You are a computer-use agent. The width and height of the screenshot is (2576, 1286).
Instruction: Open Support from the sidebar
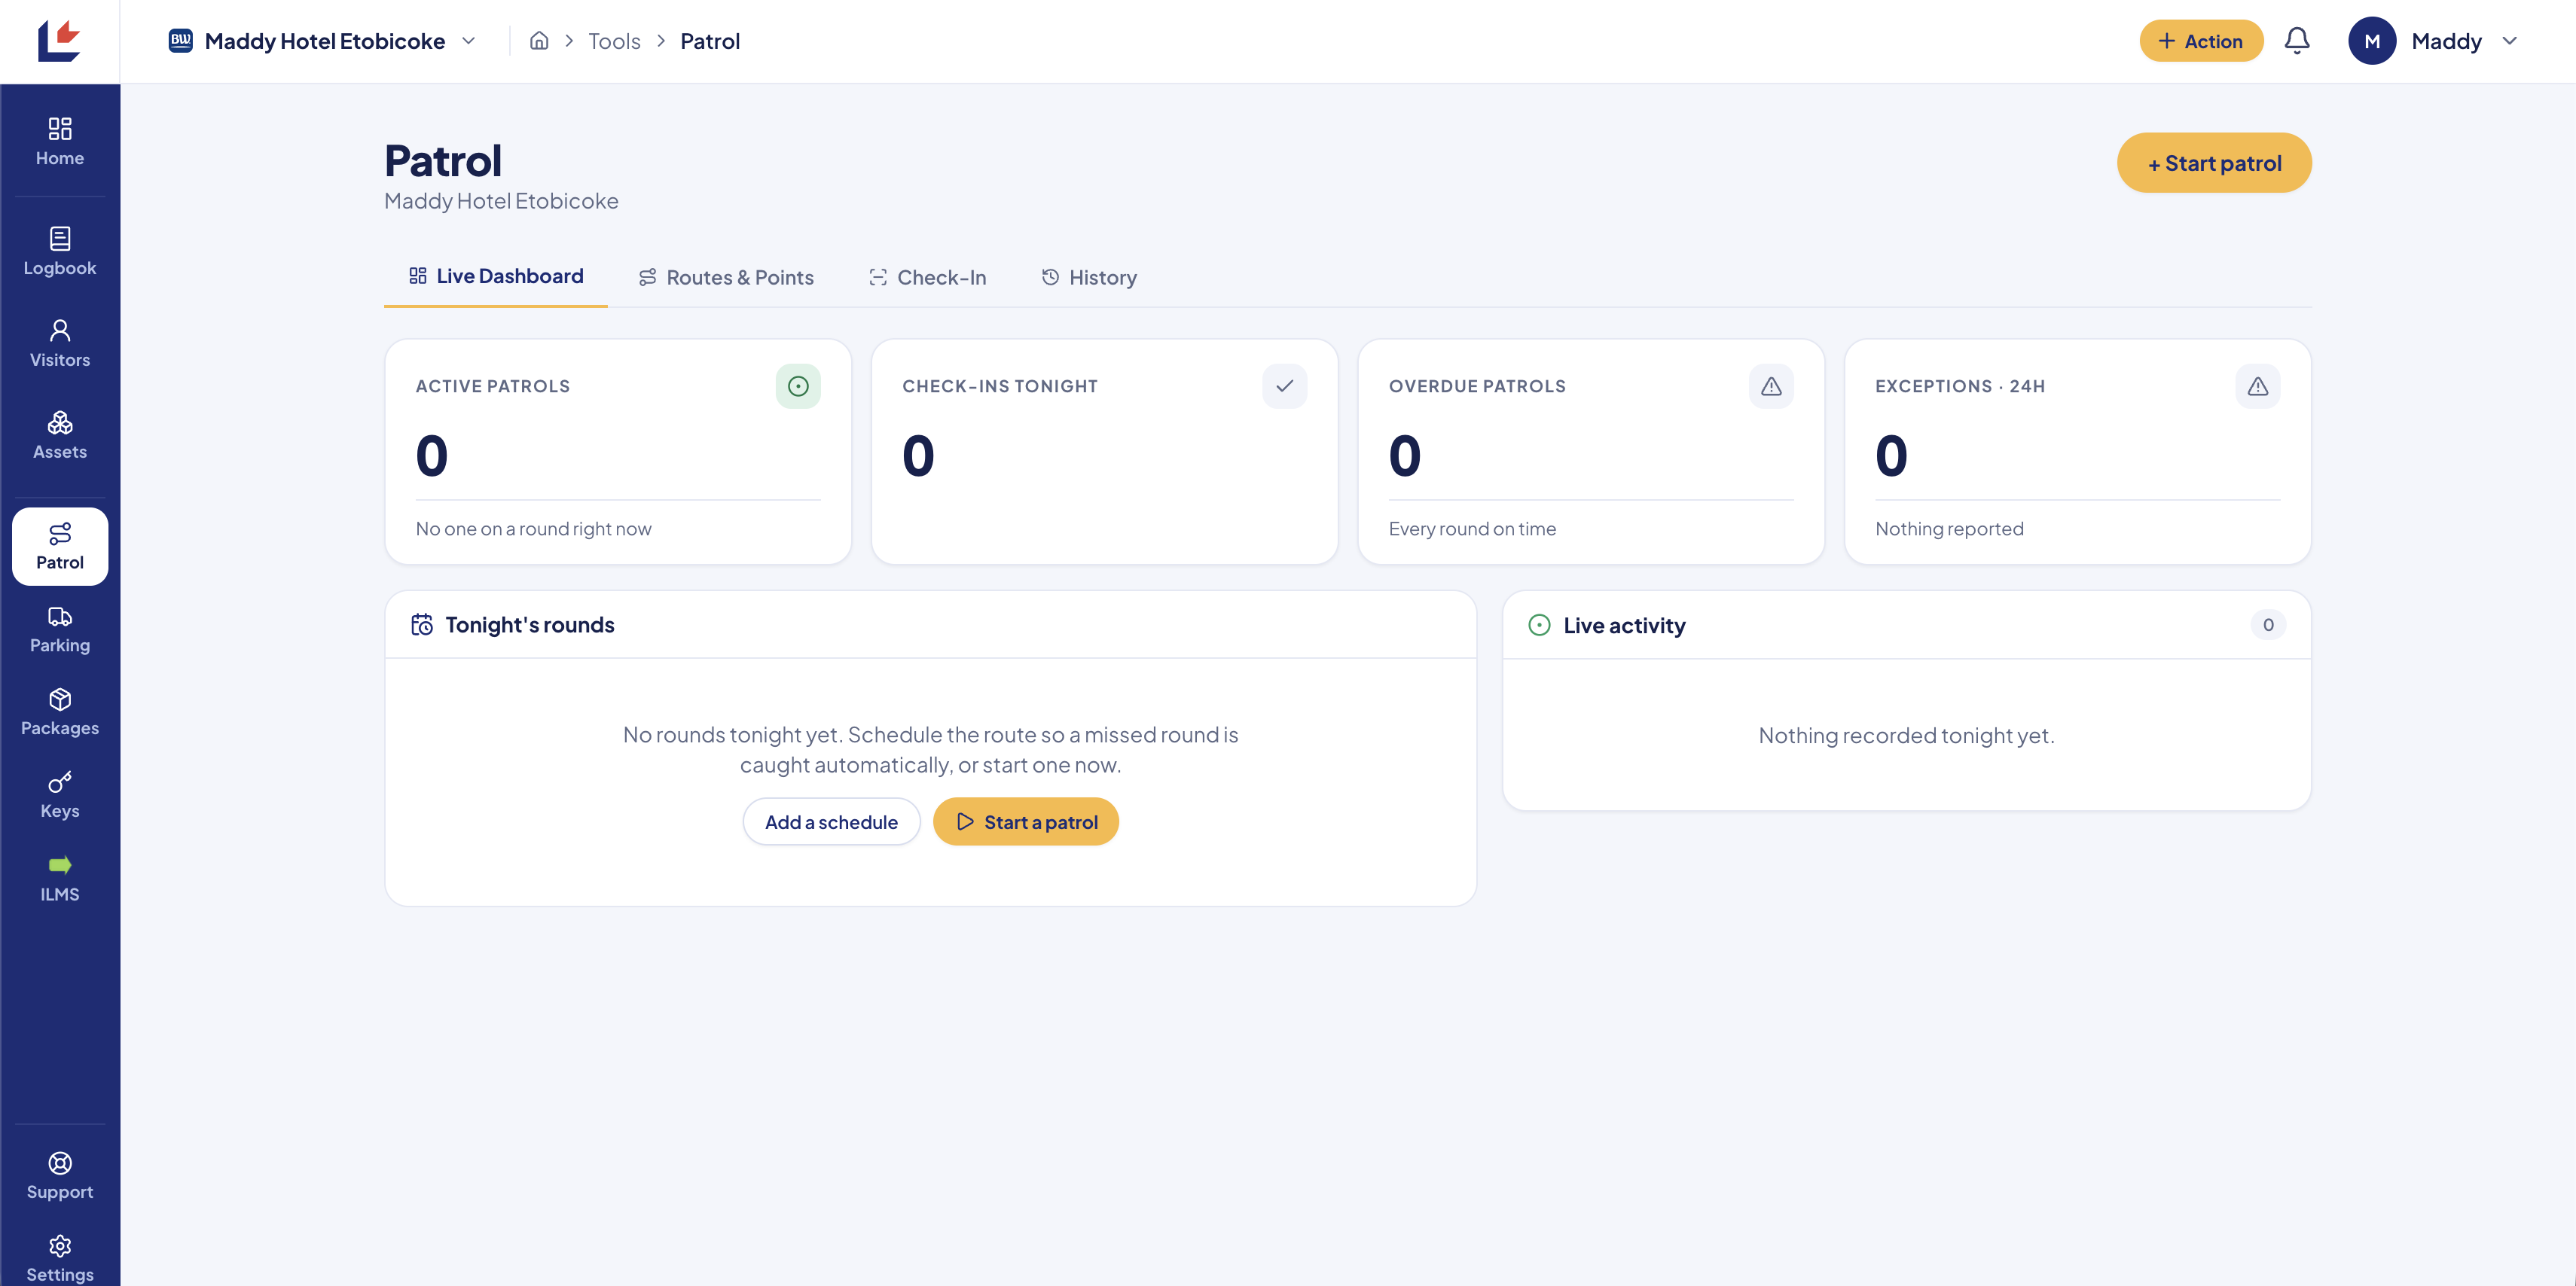60,1176
